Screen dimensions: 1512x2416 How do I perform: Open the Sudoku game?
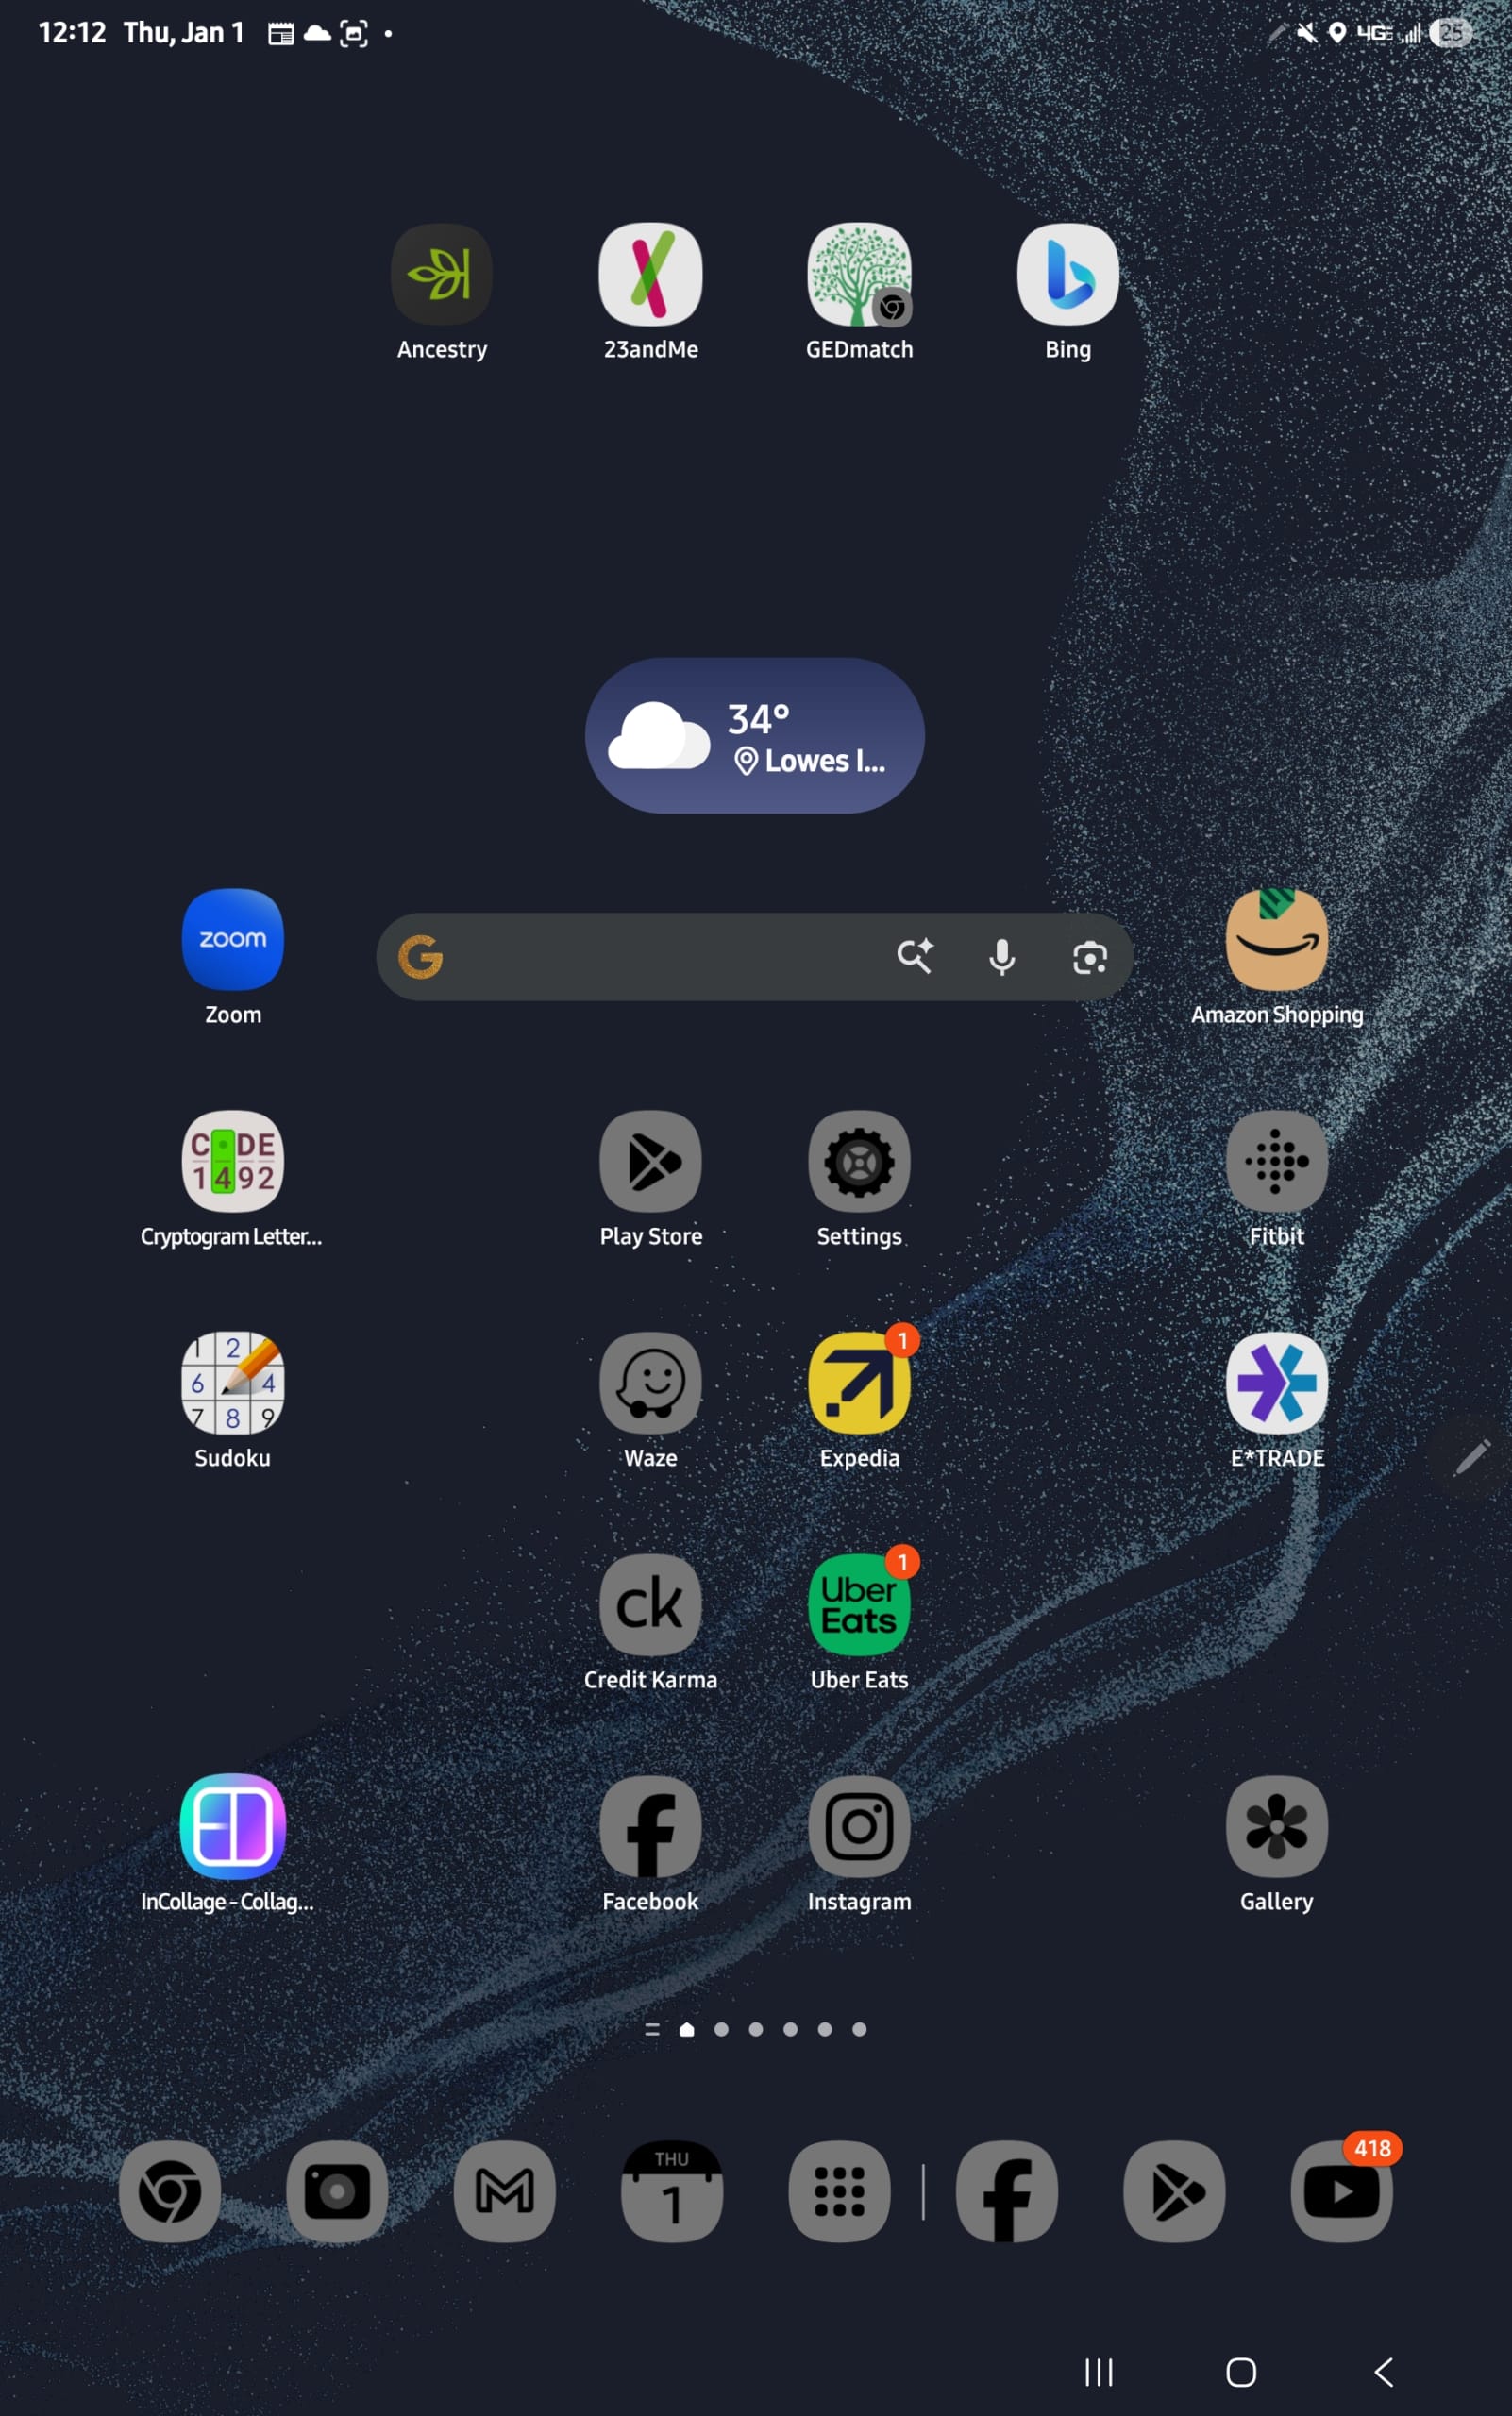[x=233, y=1383]
